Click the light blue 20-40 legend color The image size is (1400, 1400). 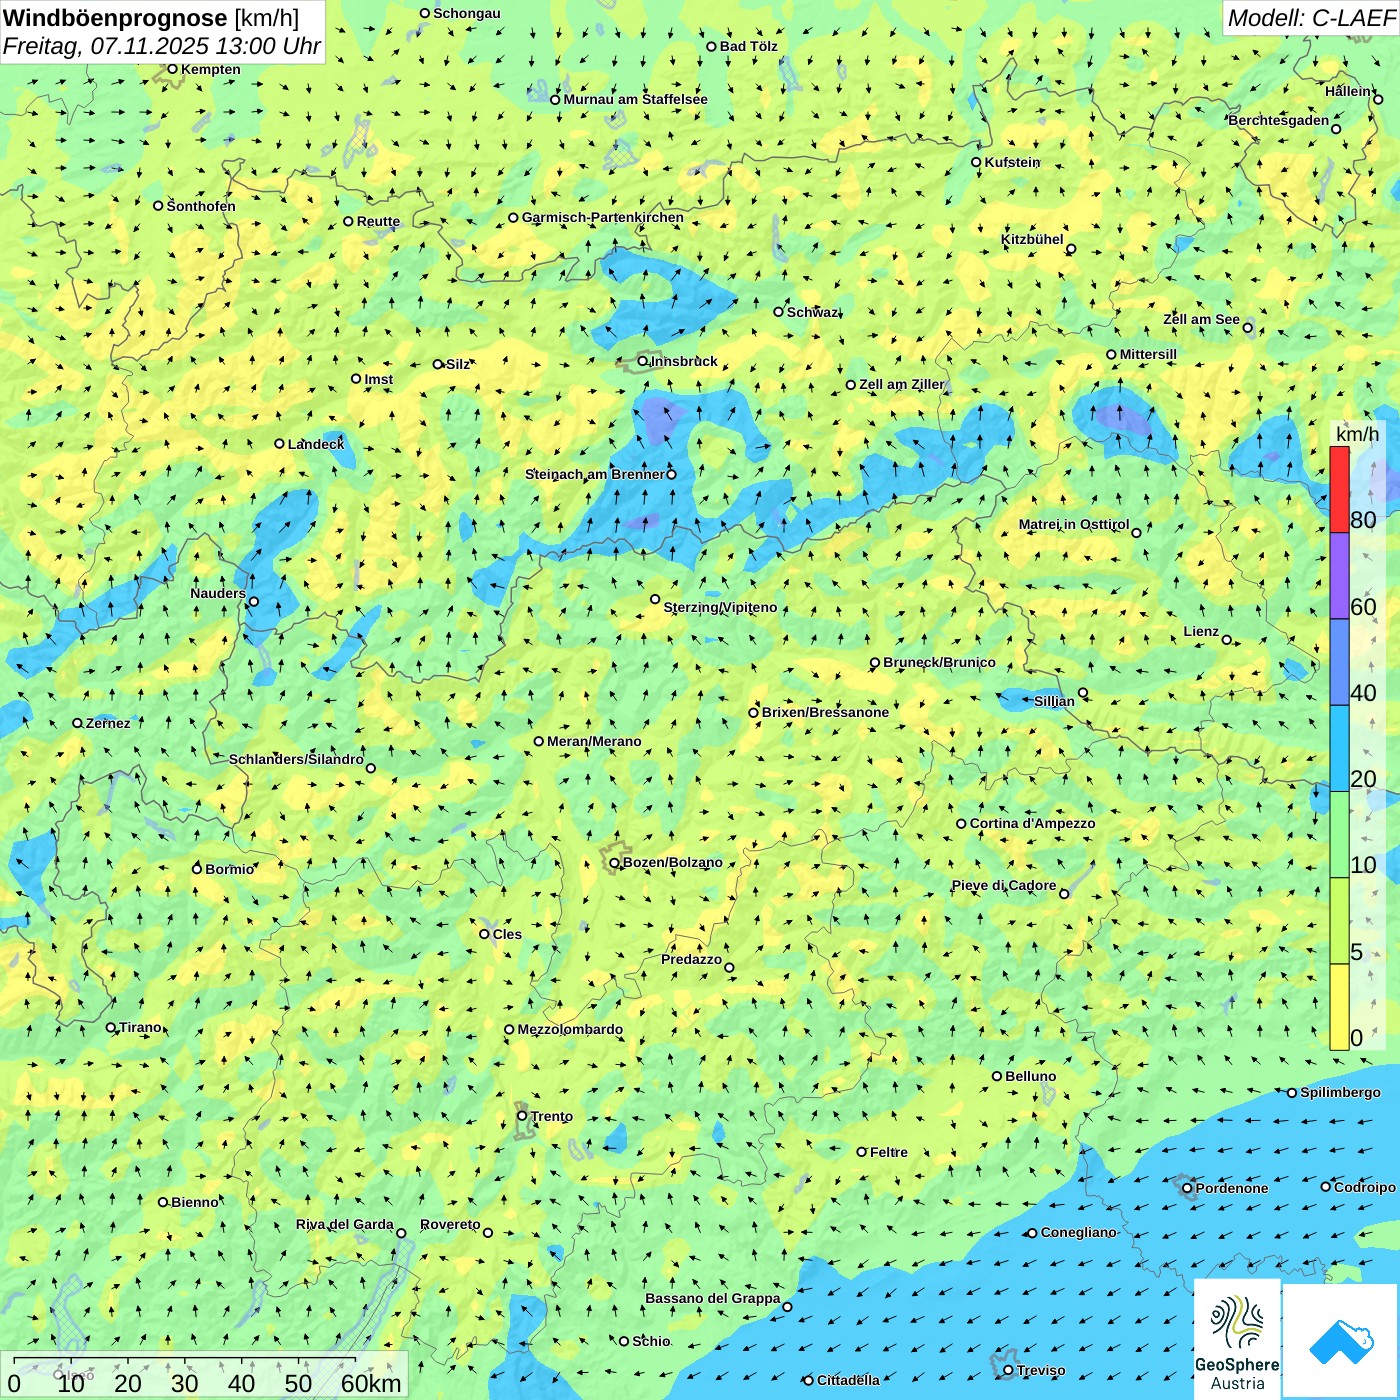tap(1339, 748)
